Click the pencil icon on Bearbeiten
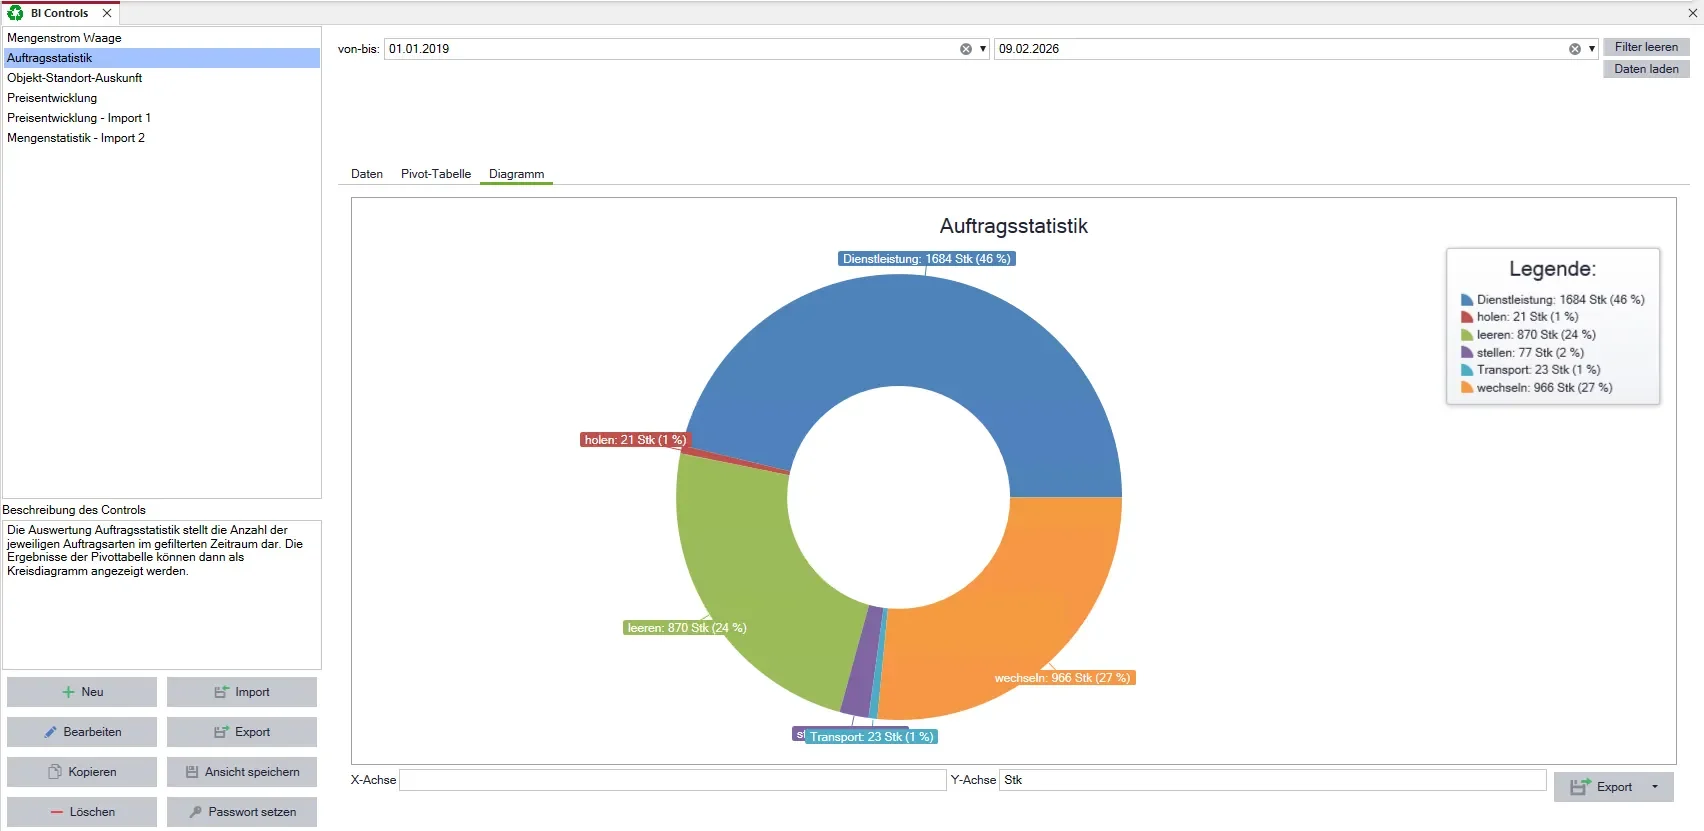The height and width of the screenshot is (831, 1704). [50, 732]
